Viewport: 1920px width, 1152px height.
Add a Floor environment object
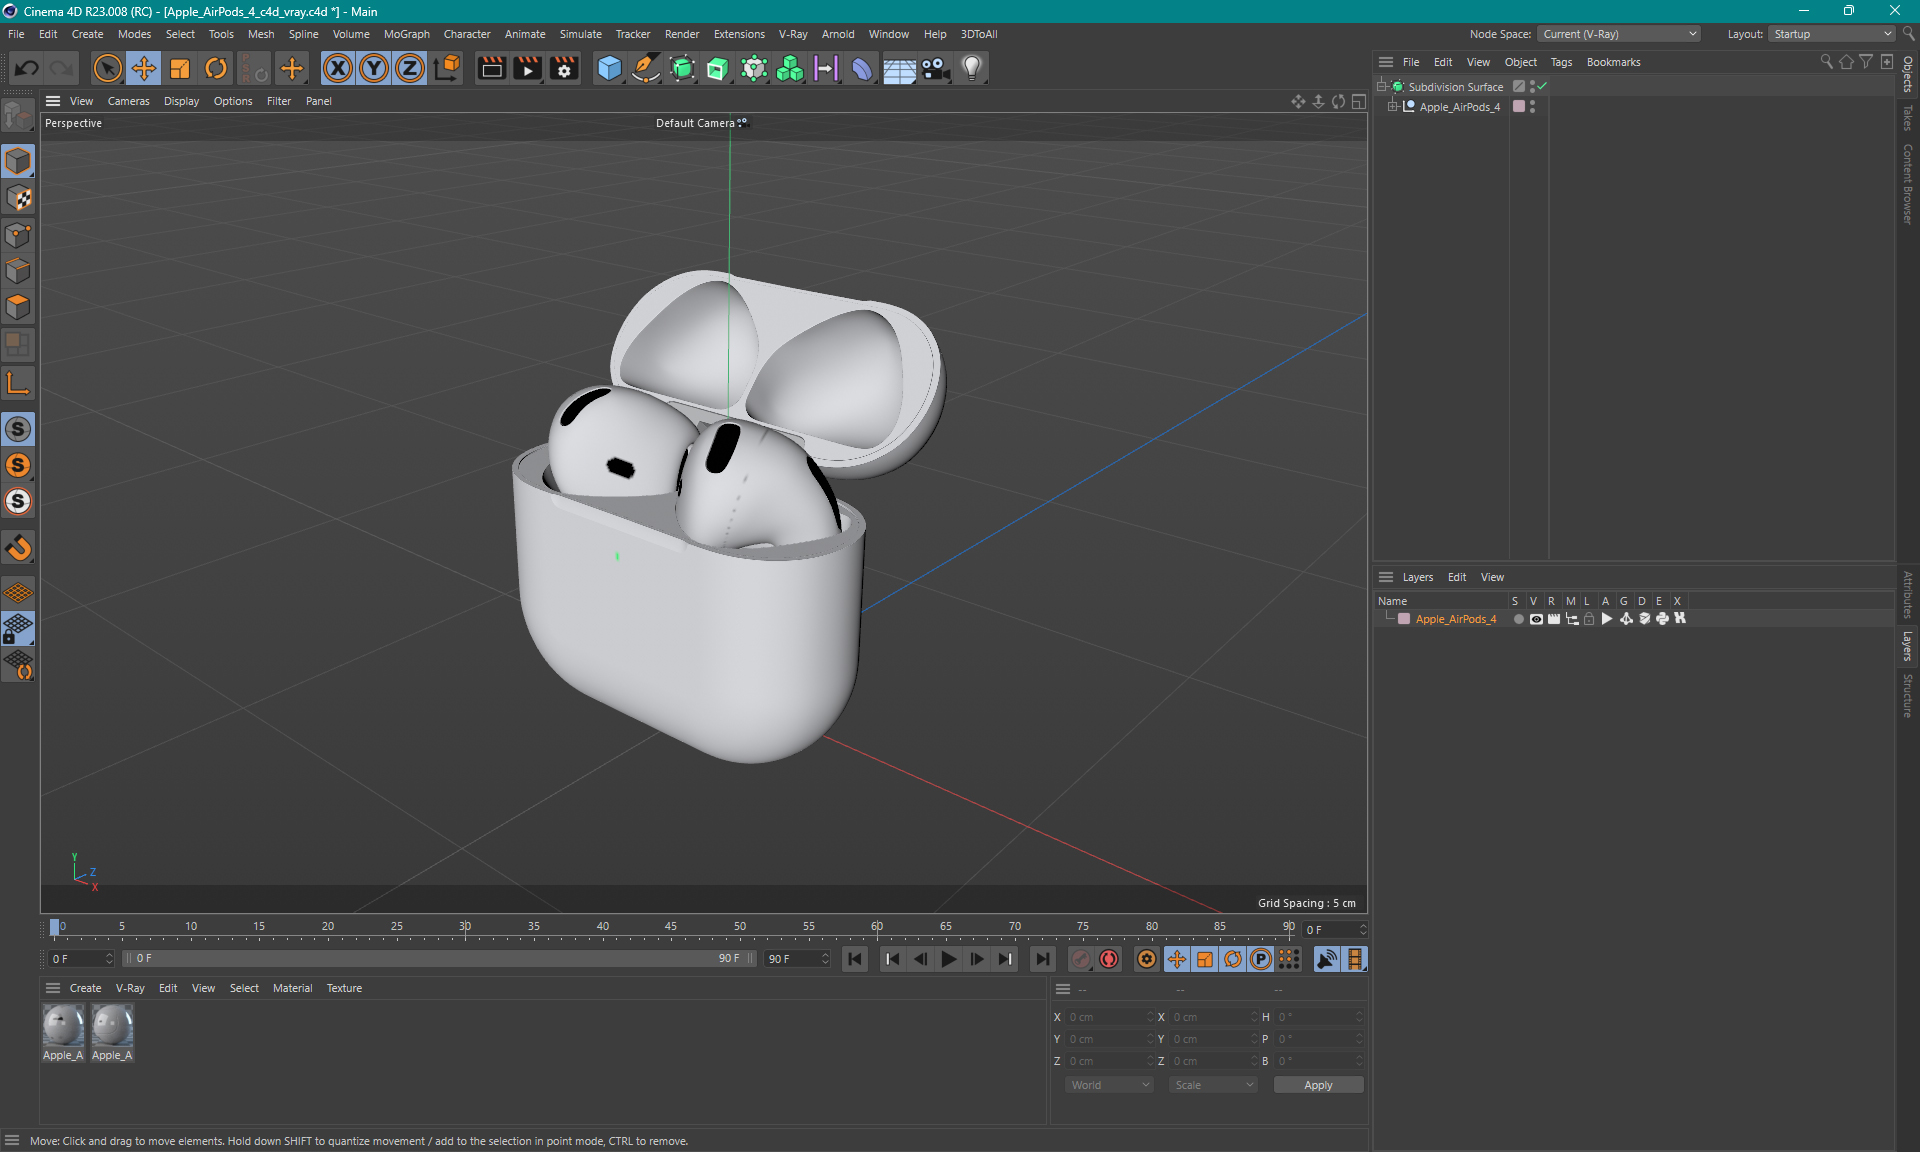pyautogui.click(x=899, y=68)
